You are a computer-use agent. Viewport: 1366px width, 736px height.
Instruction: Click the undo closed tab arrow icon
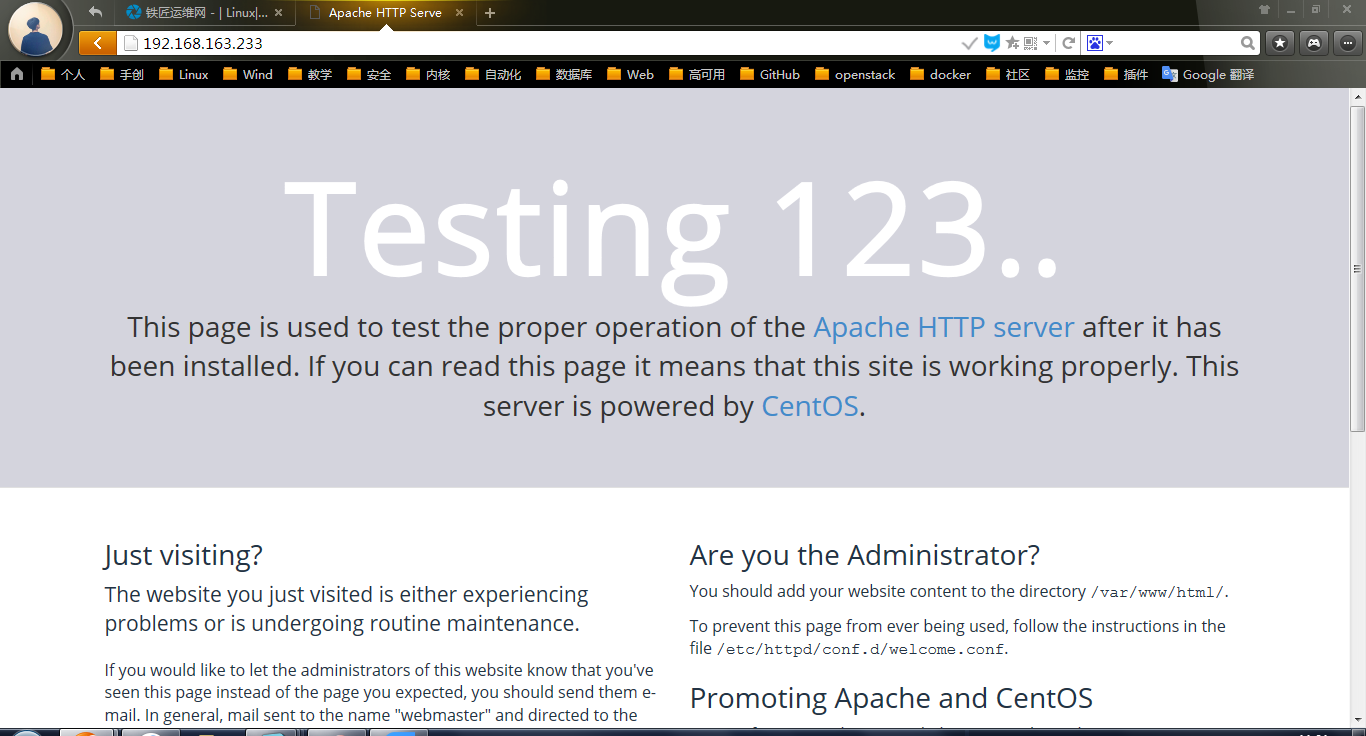tap(95, 13)
